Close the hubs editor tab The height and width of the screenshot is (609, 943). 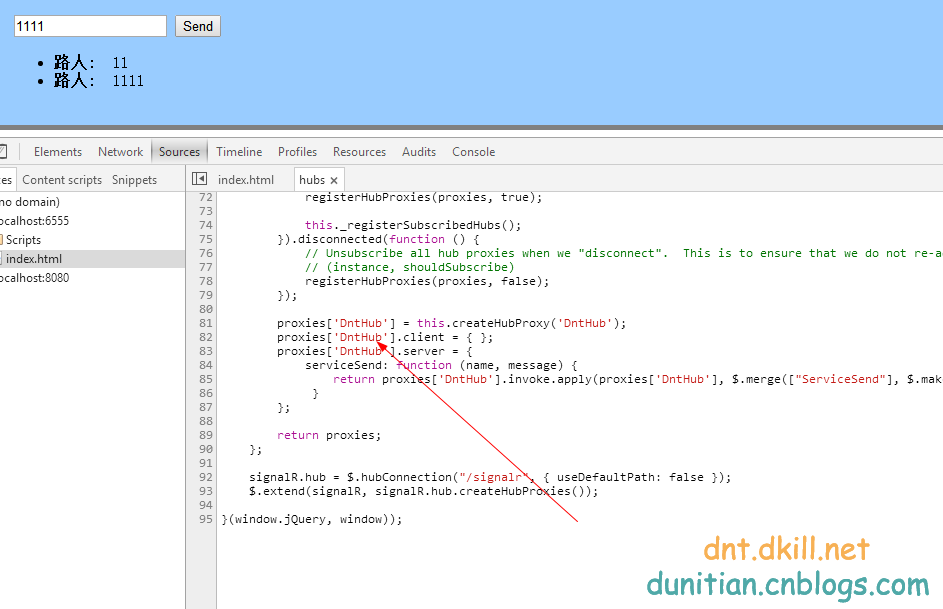point(334,180)
